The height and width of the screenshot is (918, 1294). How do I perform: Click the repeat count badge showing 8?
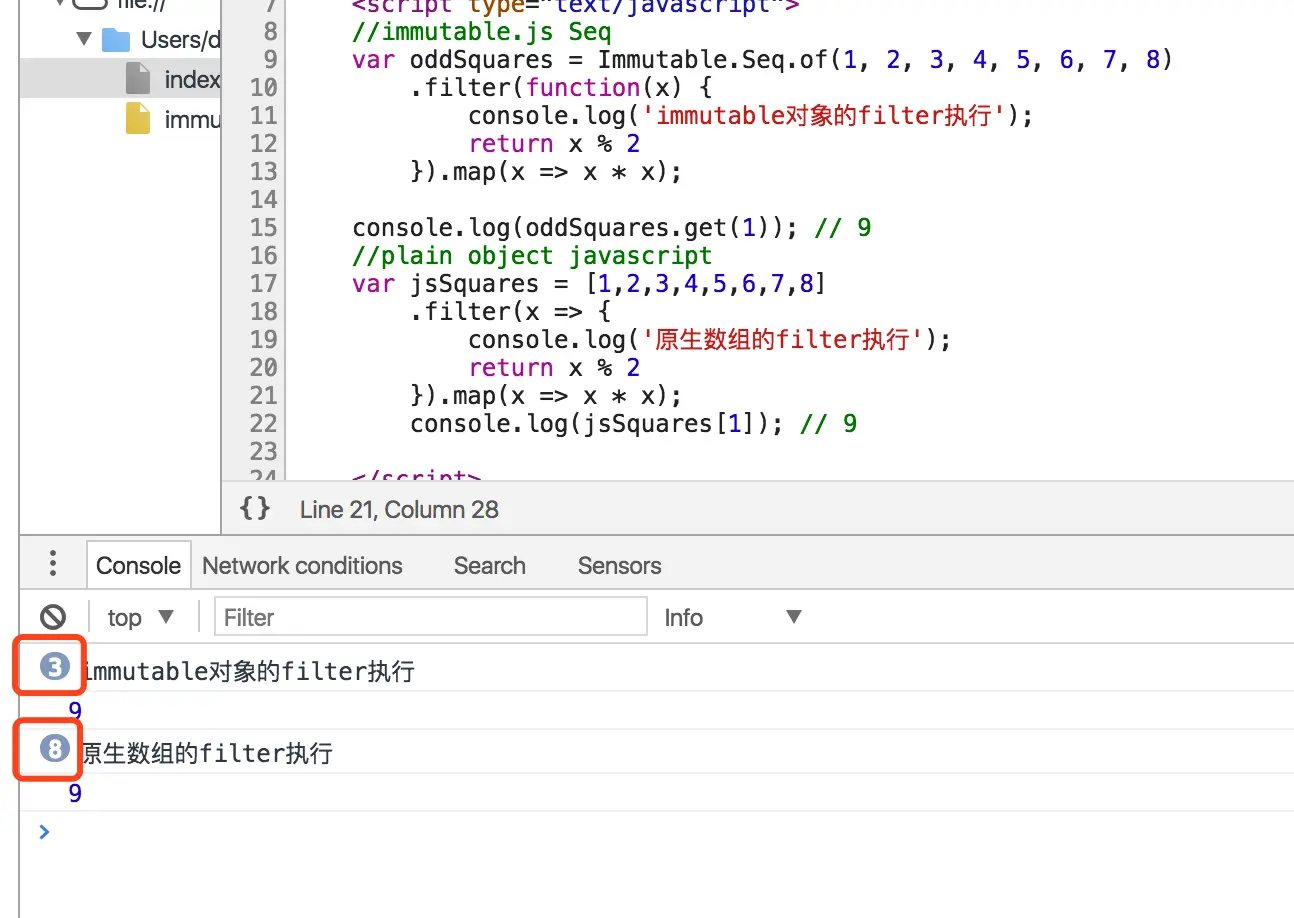pos(54,748)
